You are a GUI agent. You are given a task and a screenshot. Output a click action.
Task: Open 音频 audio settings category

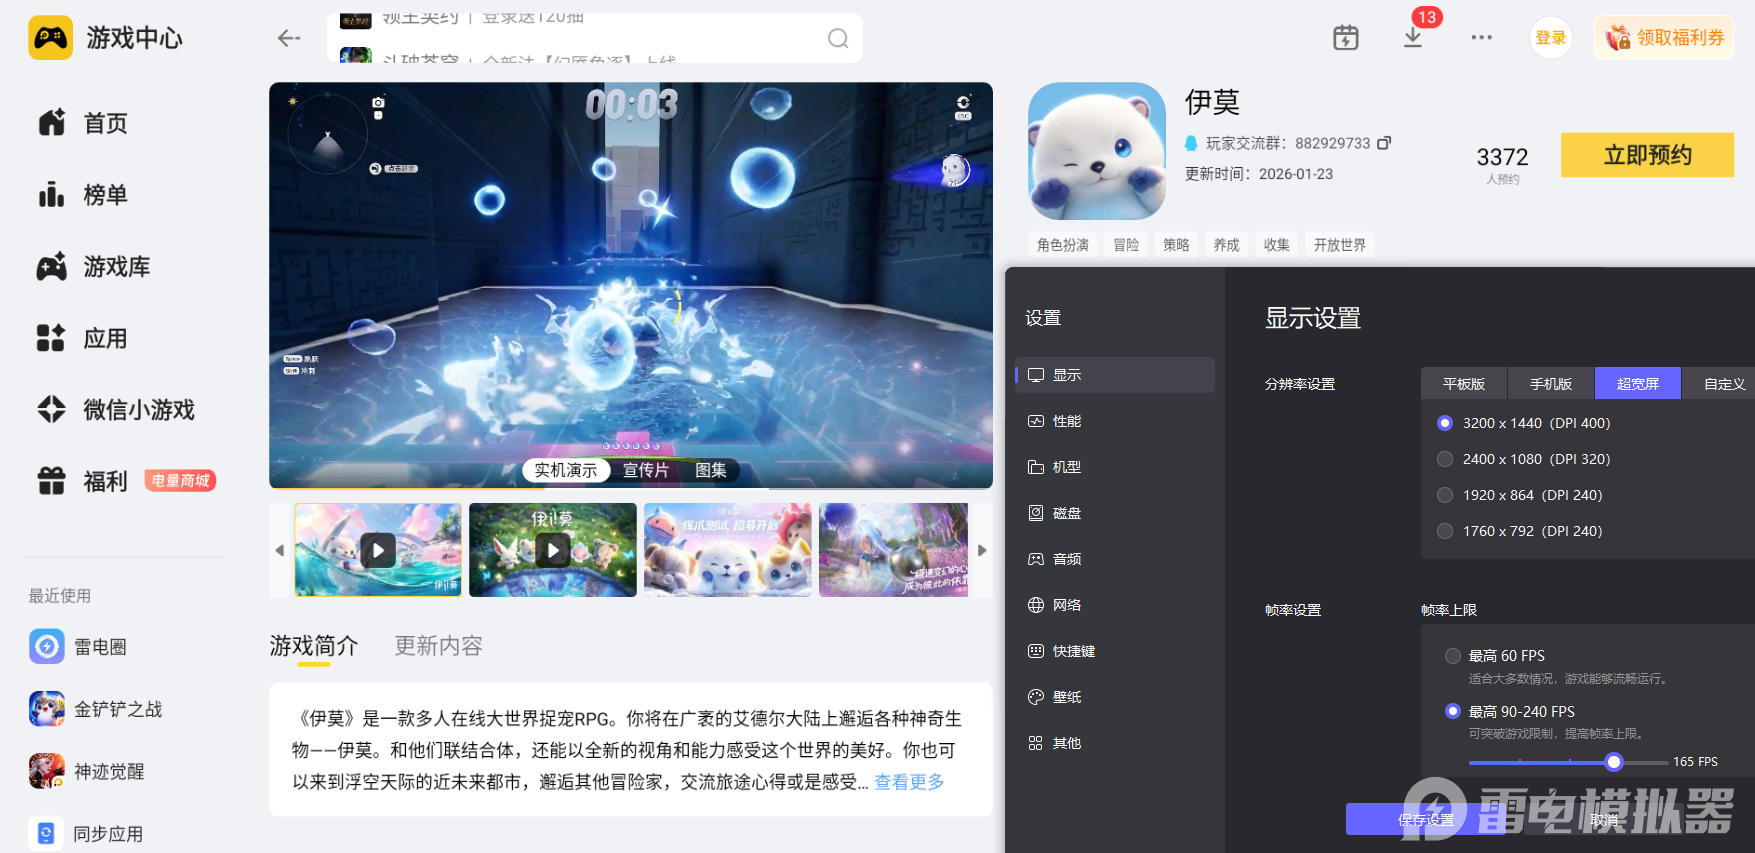coord(1115,559)
